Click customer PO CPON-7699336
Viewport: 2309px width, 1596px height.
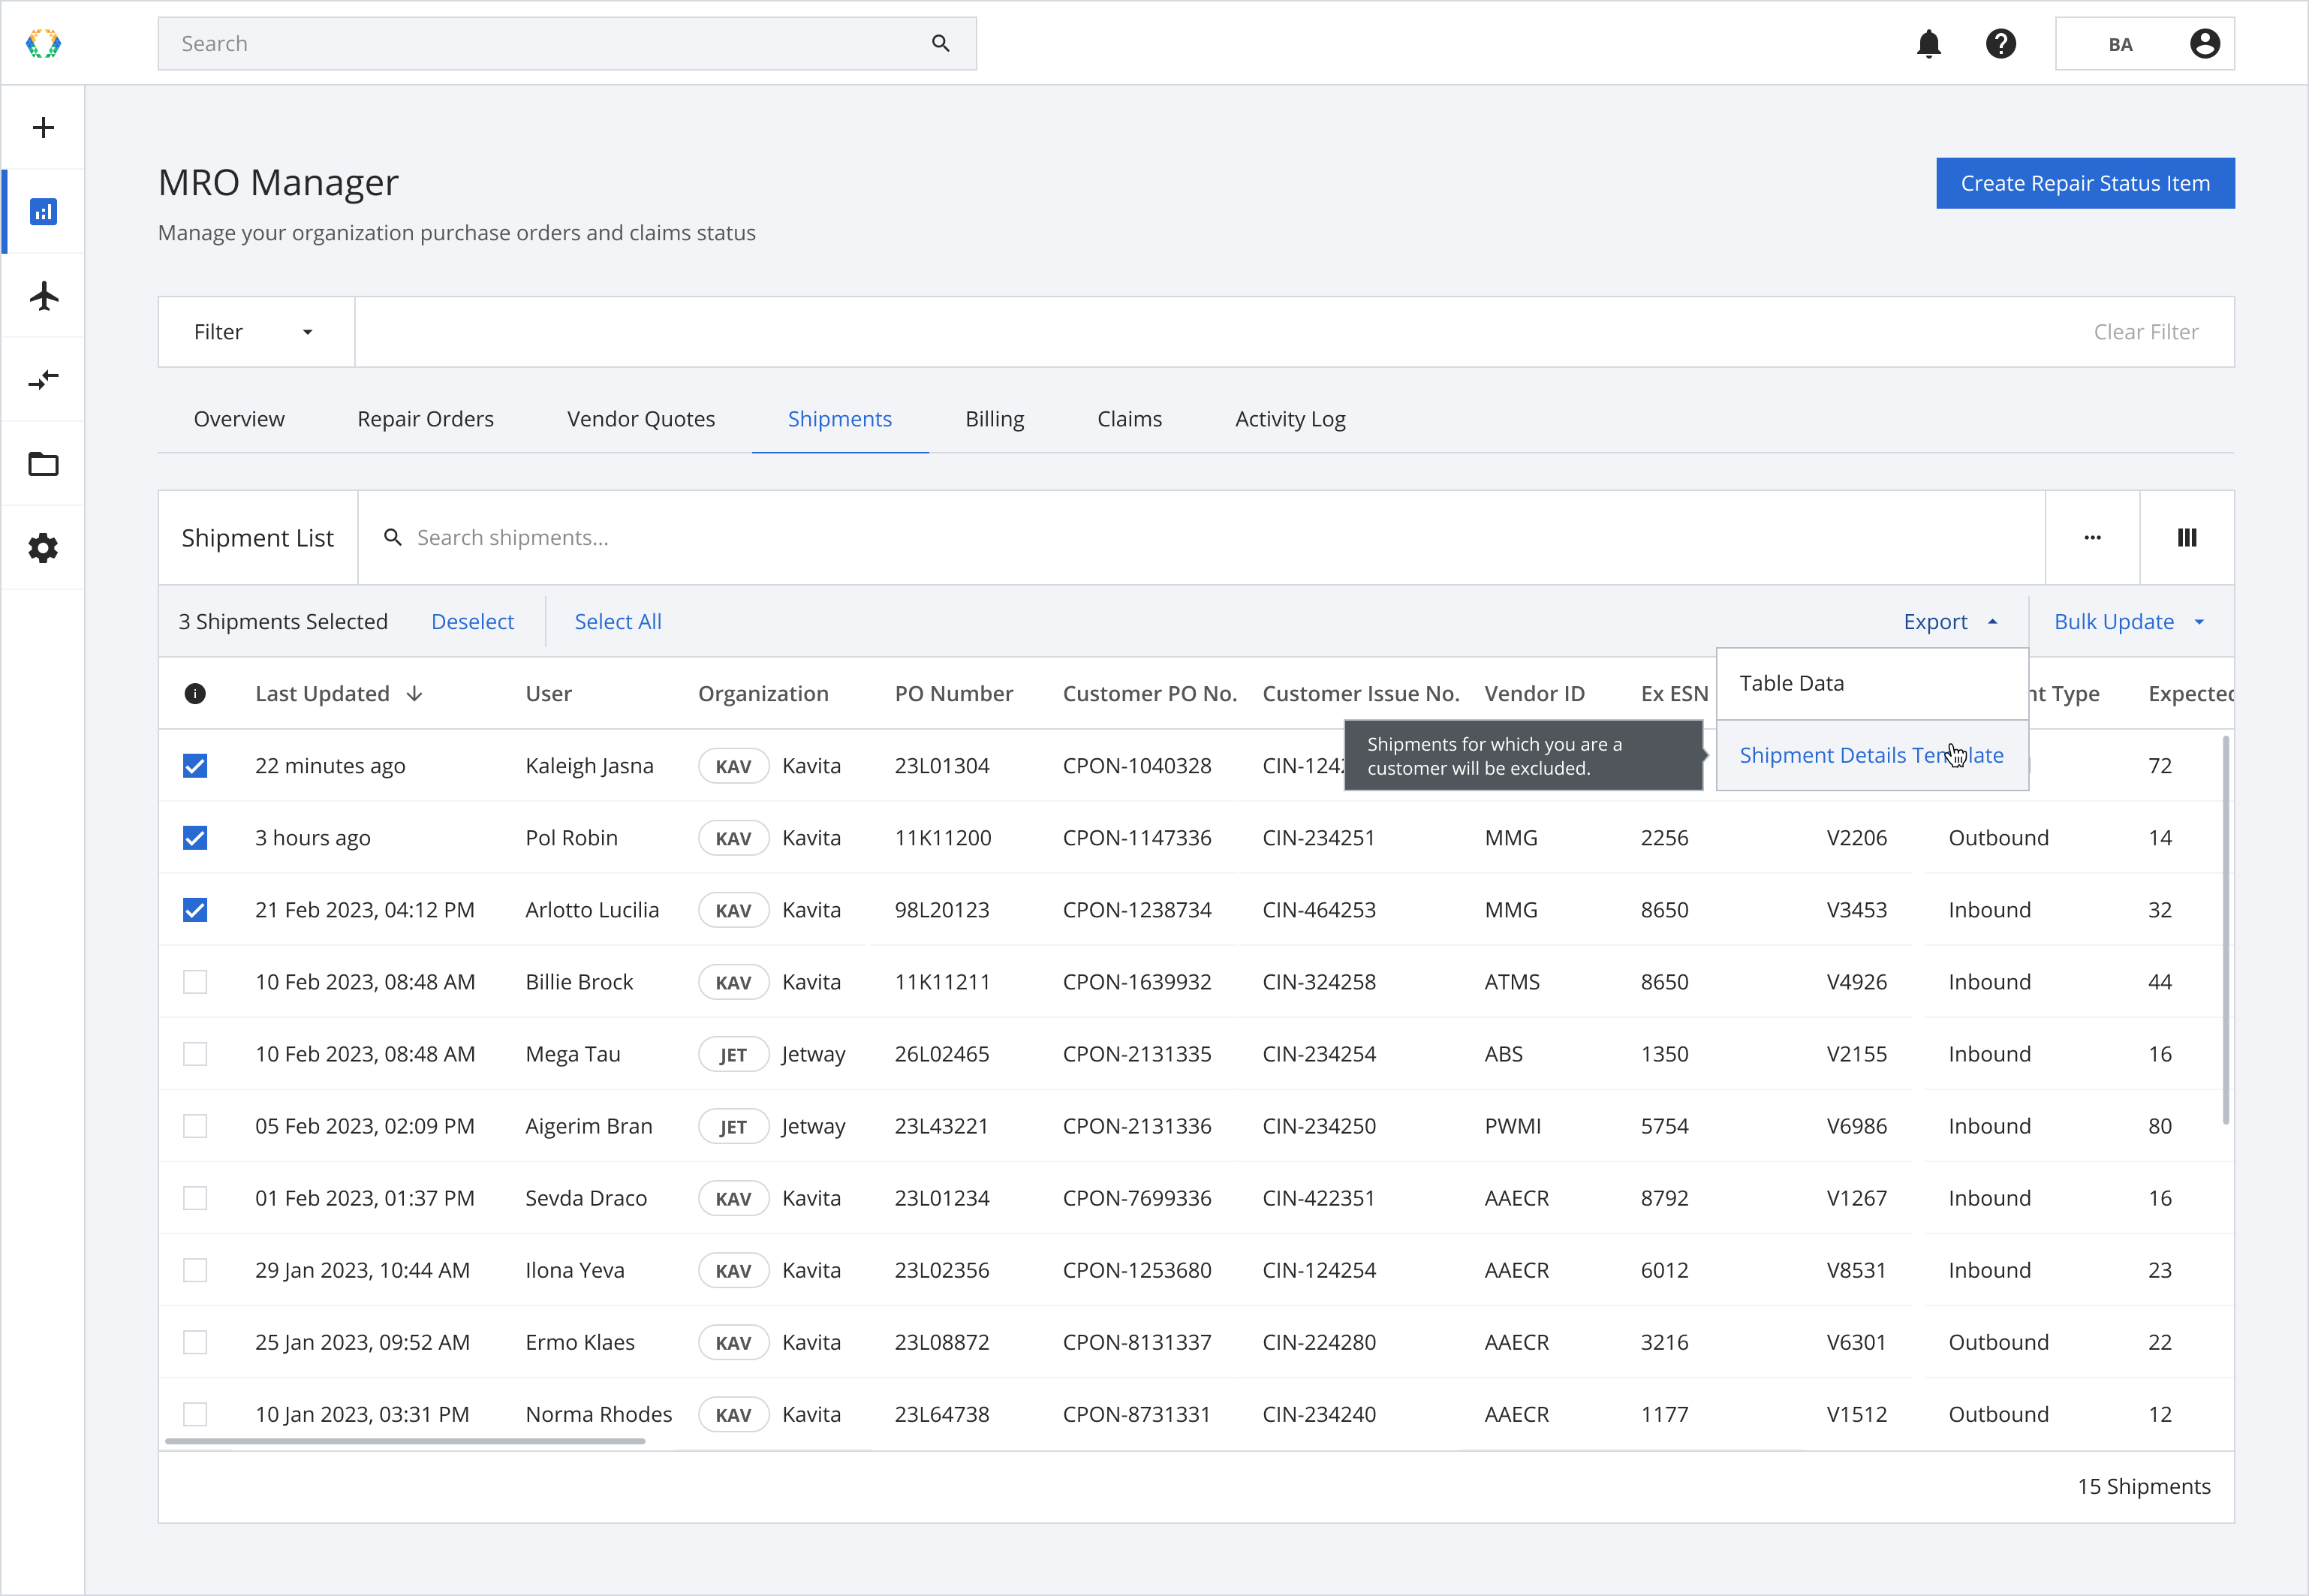[1137, 1198]
